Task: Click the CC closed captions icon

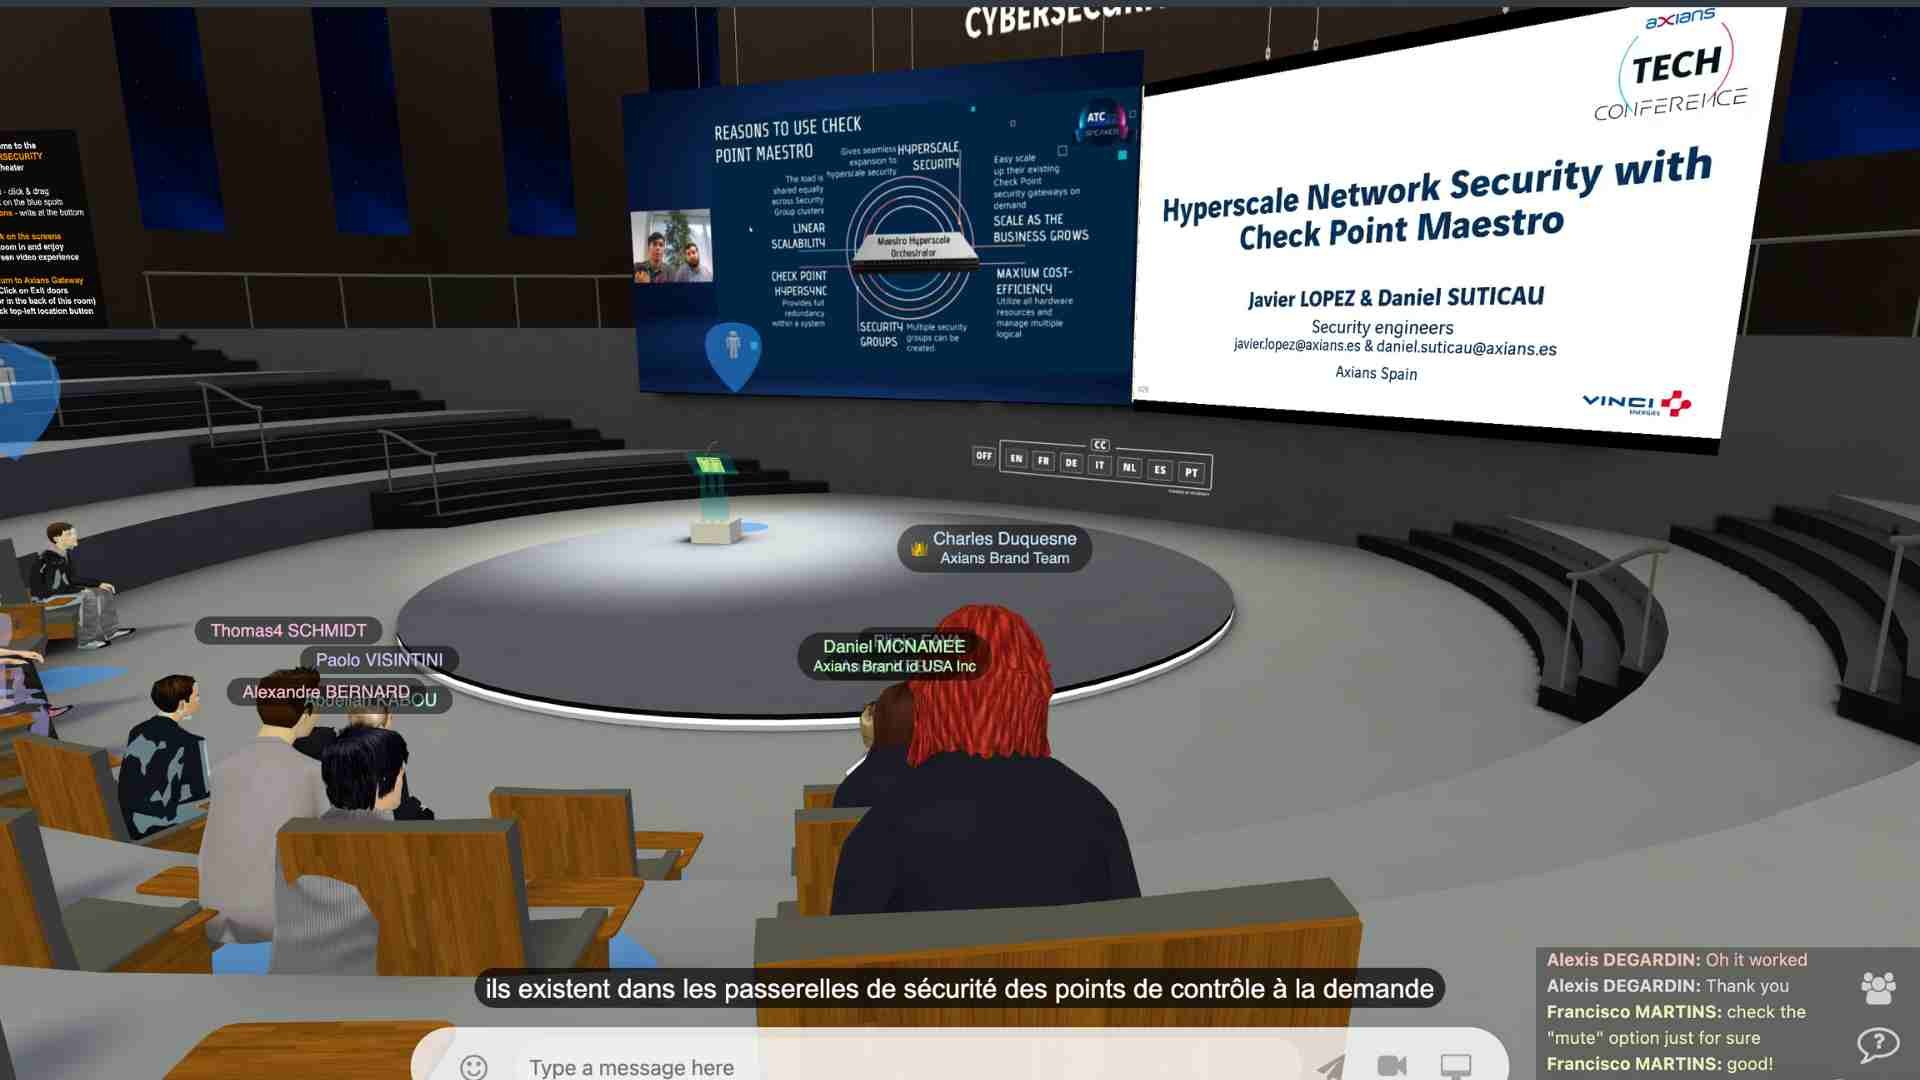Action: click(1100, 445)
